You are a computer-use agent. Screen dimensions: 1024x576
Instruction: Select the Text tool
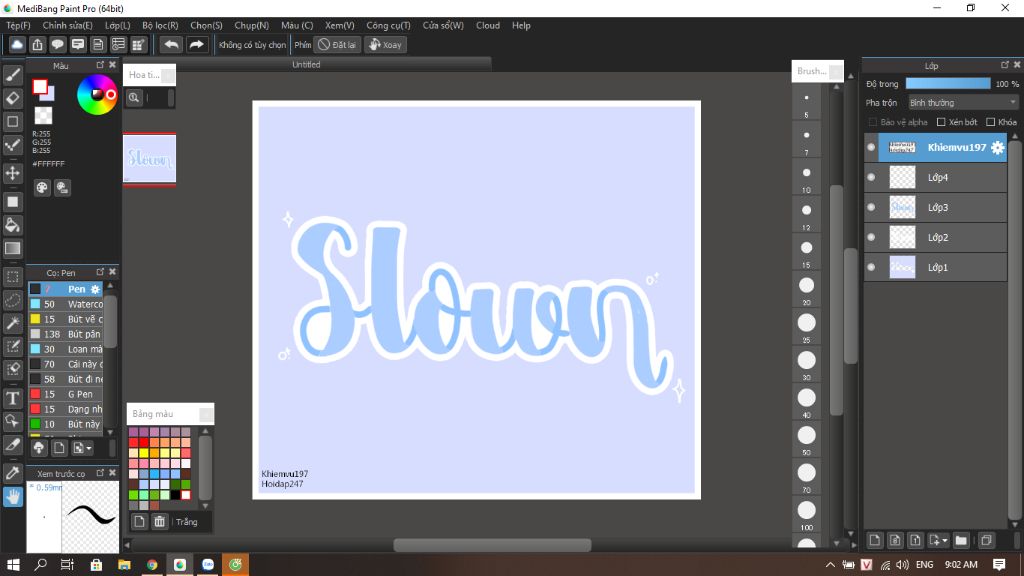(12, 398)
